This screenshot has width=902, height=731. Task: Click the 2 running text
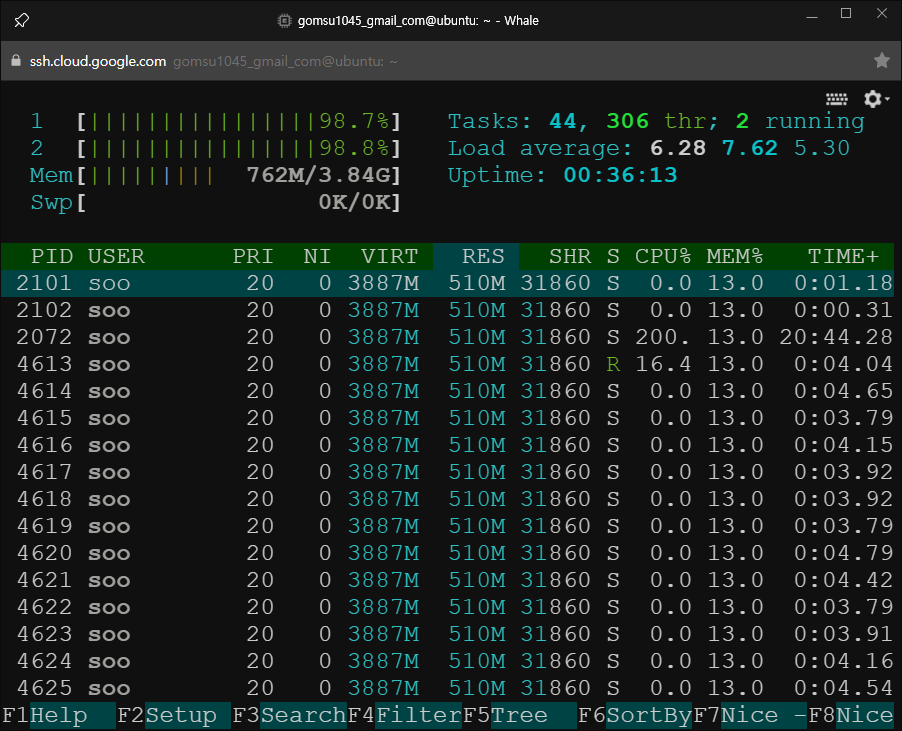click(x=800, y=121)
